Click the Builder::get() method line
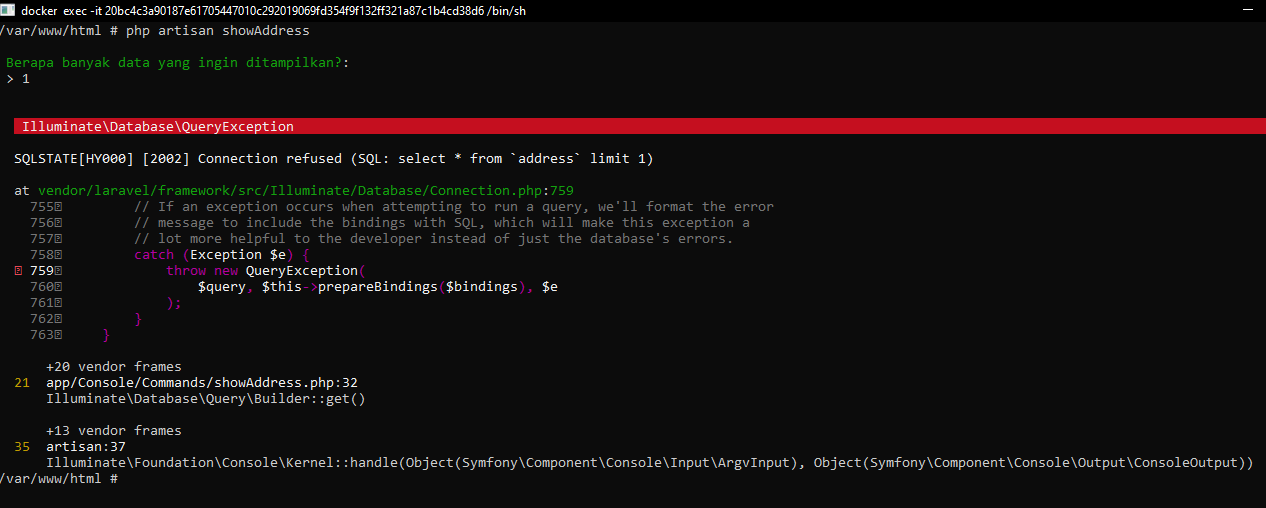Image resolution: width=1266 pixels, height=508 pixels. pos(206,399)
